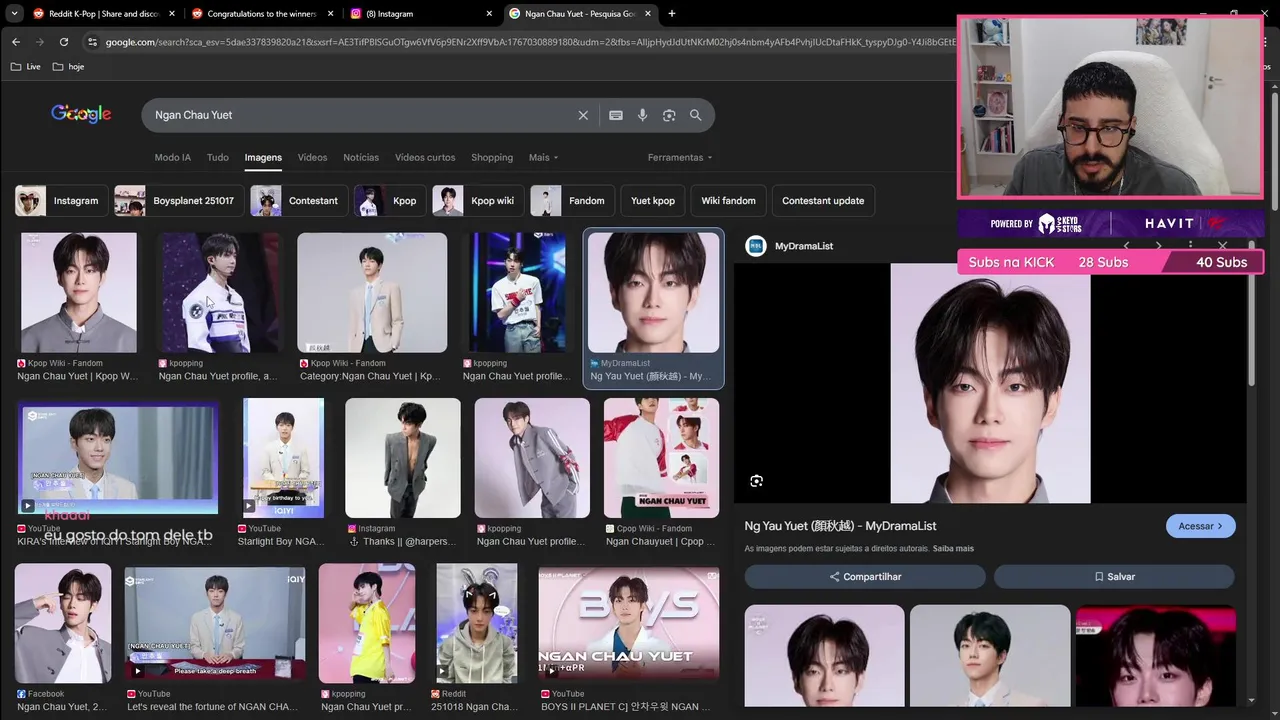
Task: Click the Compartilhar share button
Action: click(x=865, y=577)
